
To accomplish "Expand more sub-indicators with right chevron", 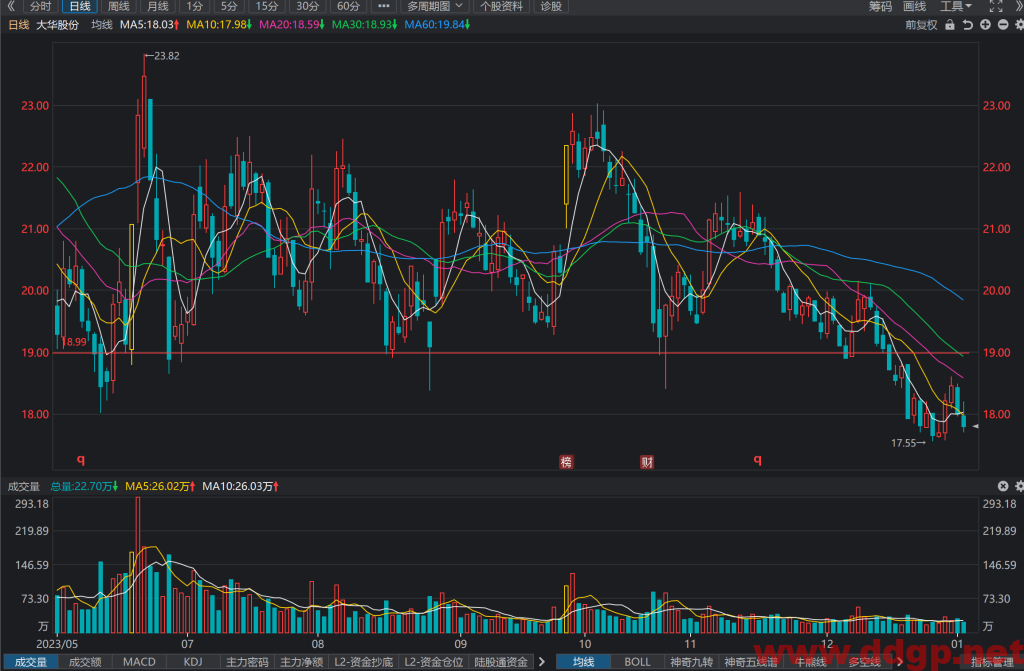I will 542,662.
